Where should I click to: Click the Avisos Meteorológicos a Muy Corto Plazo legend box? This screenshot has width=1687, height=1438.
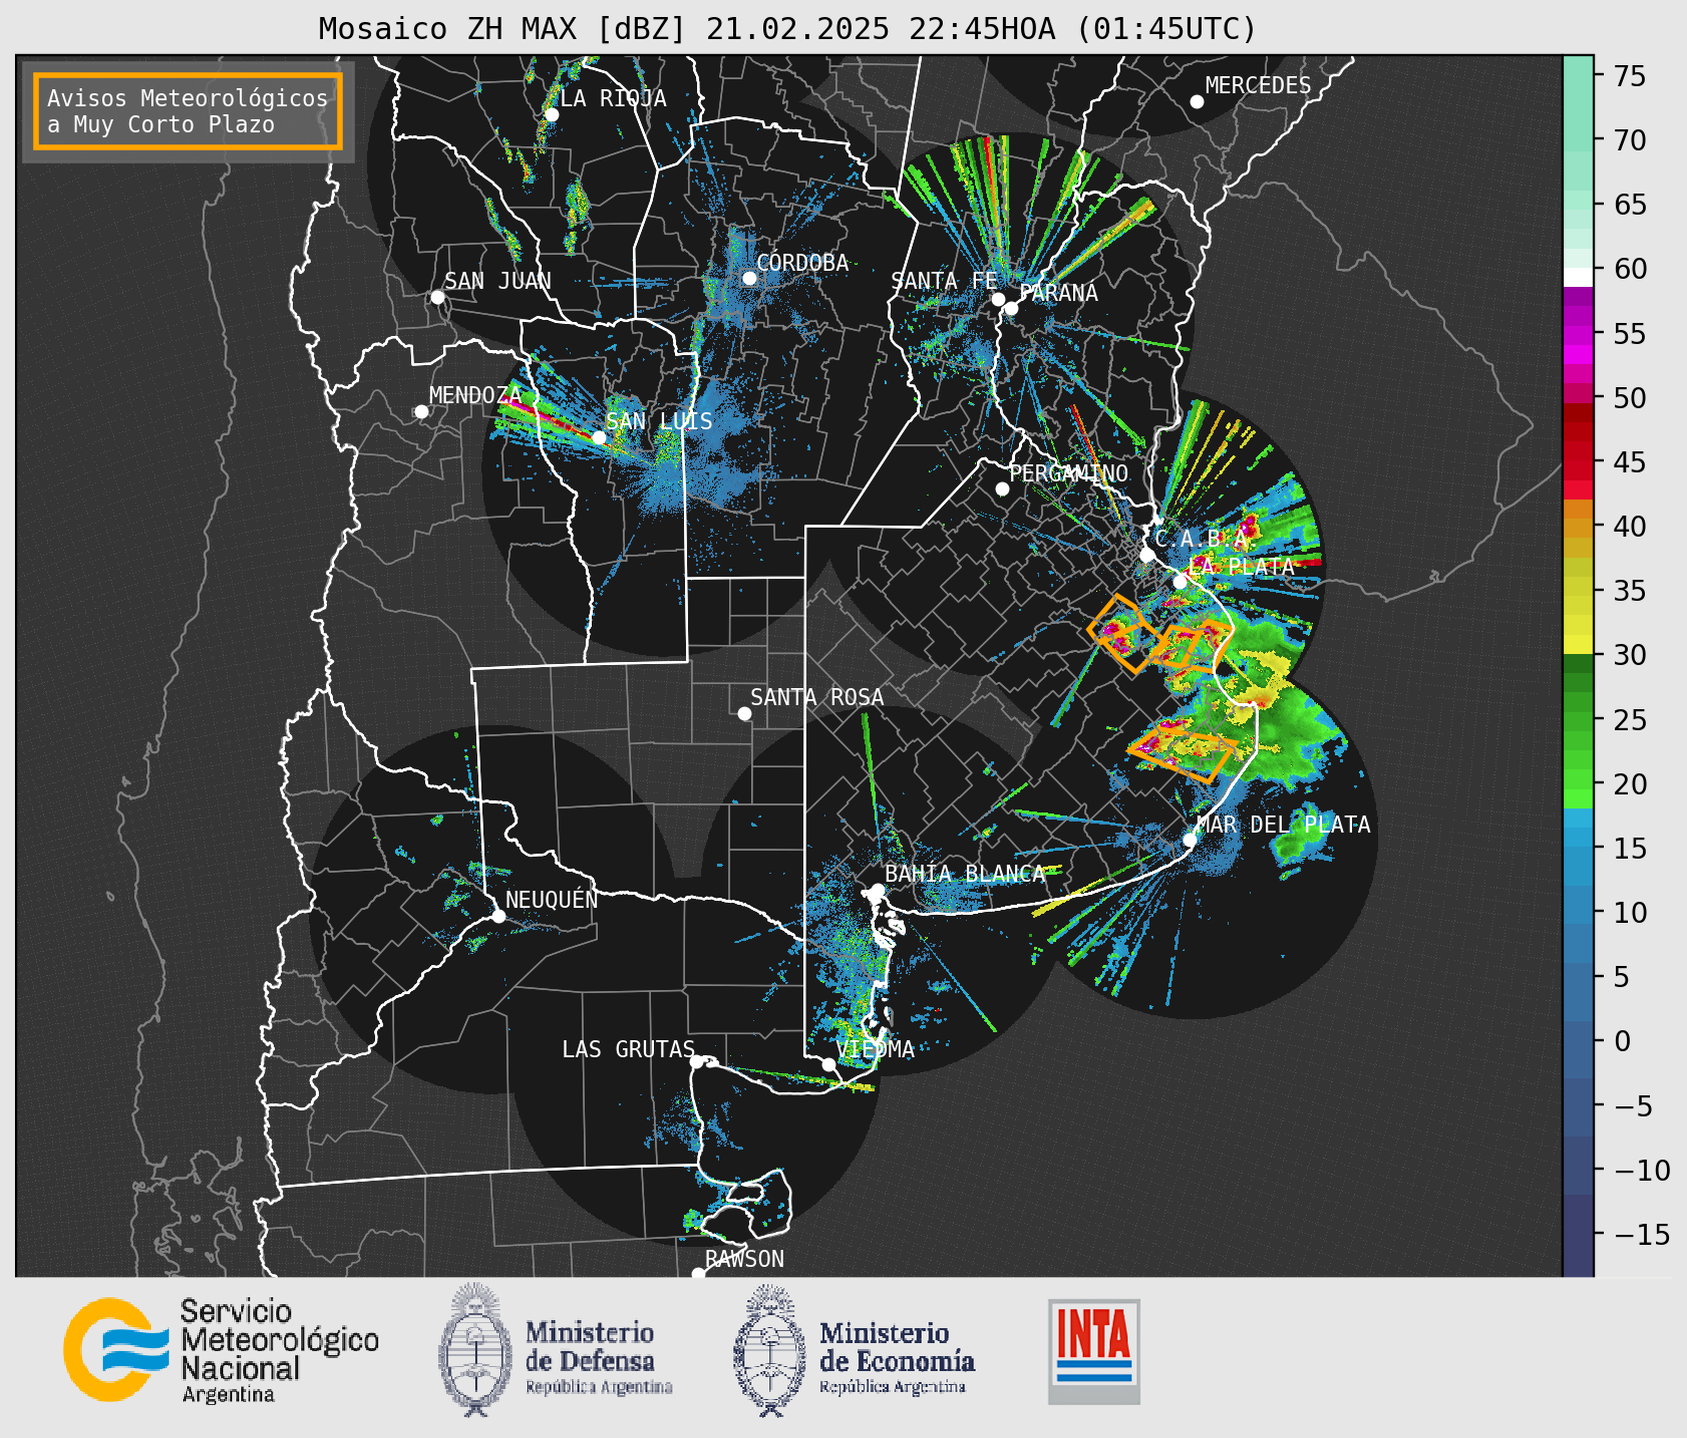(x=188, y=111)
